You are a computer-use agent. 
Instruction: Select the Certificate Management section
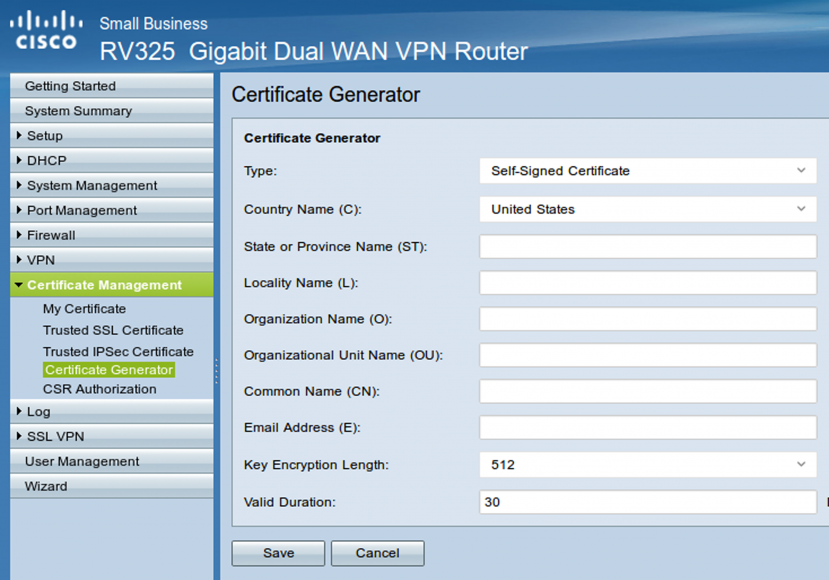pyautogui.click(x=112, y=284)
